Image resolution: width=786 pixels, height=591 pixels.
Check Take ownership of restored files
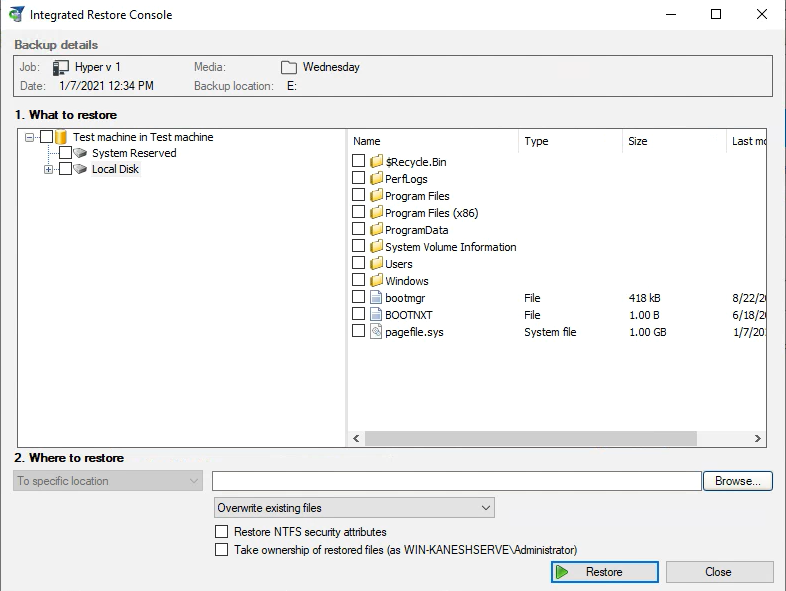tap(222, 549)
